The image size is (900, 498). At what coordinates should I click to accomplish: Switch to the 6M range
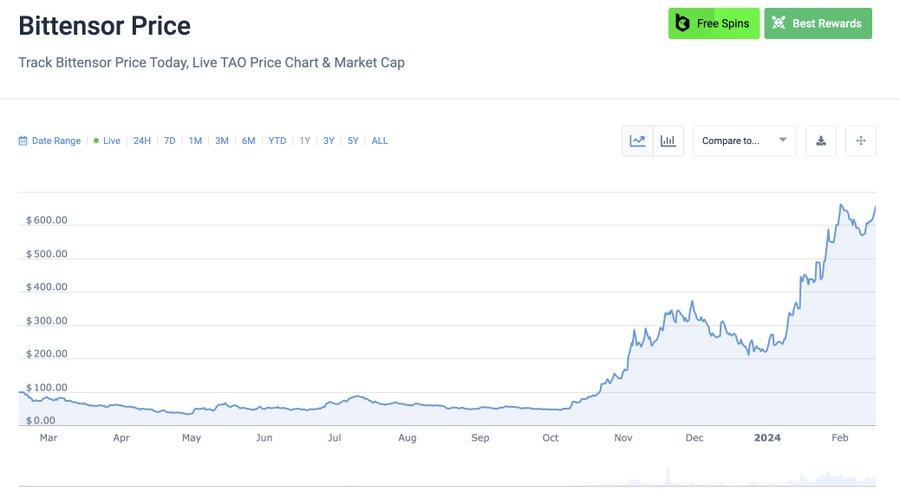(248, 141)
